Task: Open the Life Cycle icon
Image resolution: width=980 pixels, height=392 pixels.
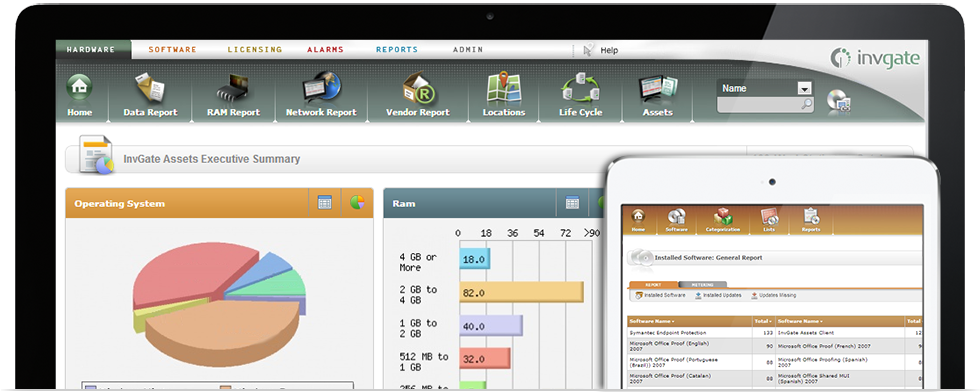Action: tap(580, 88)
